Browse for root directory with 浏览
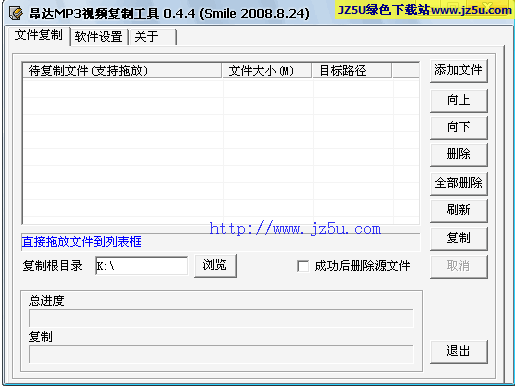Viewport: 515px width, 387px height. tap(215, 266)
